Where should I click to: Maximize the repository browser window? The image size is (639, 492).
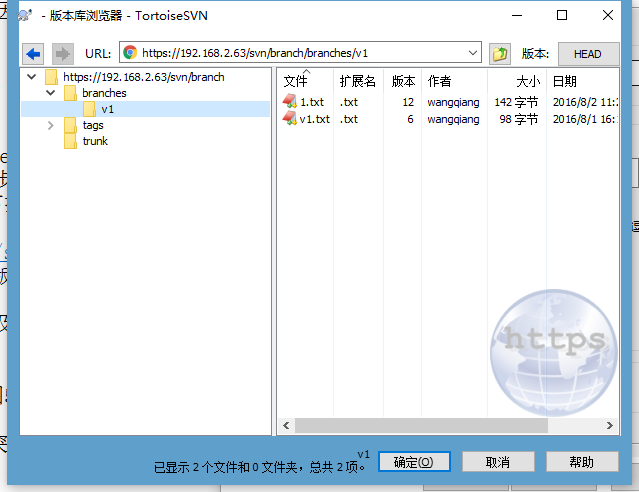[x=562, y=15]
